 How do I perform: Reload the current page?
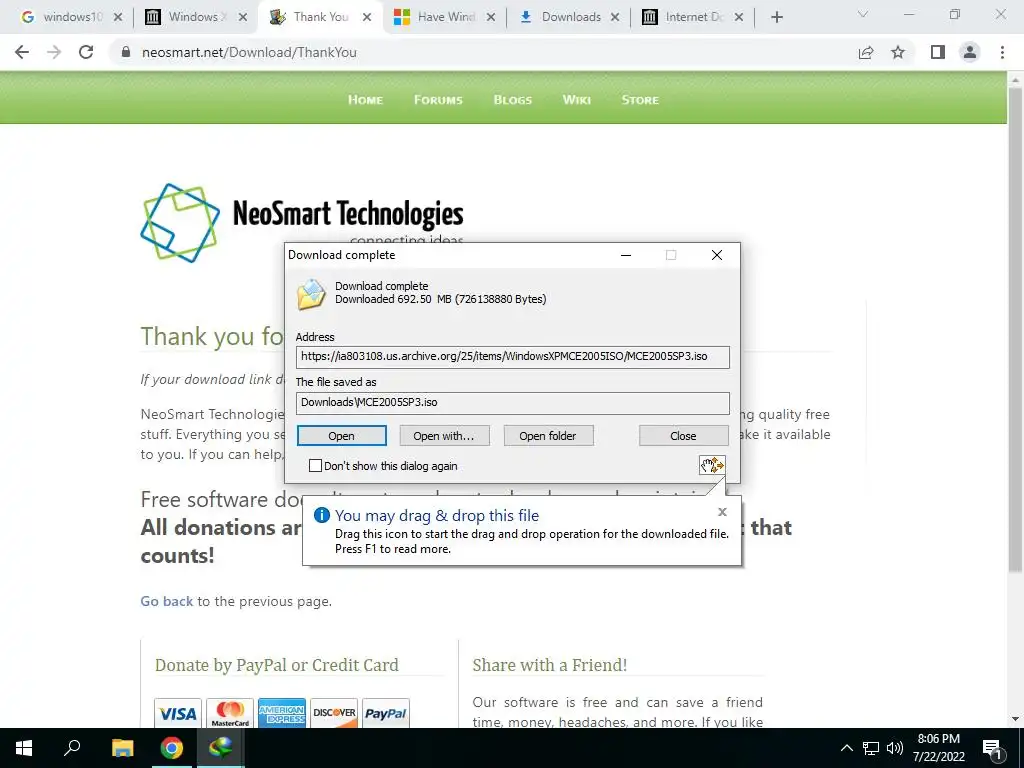click(x=86, y=52)
